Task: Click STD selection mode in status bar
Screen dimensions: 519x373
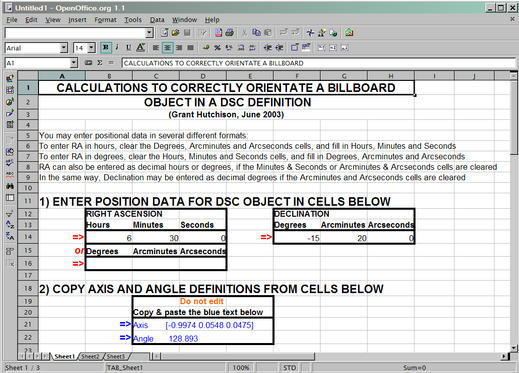Action: tap(289, 368)
